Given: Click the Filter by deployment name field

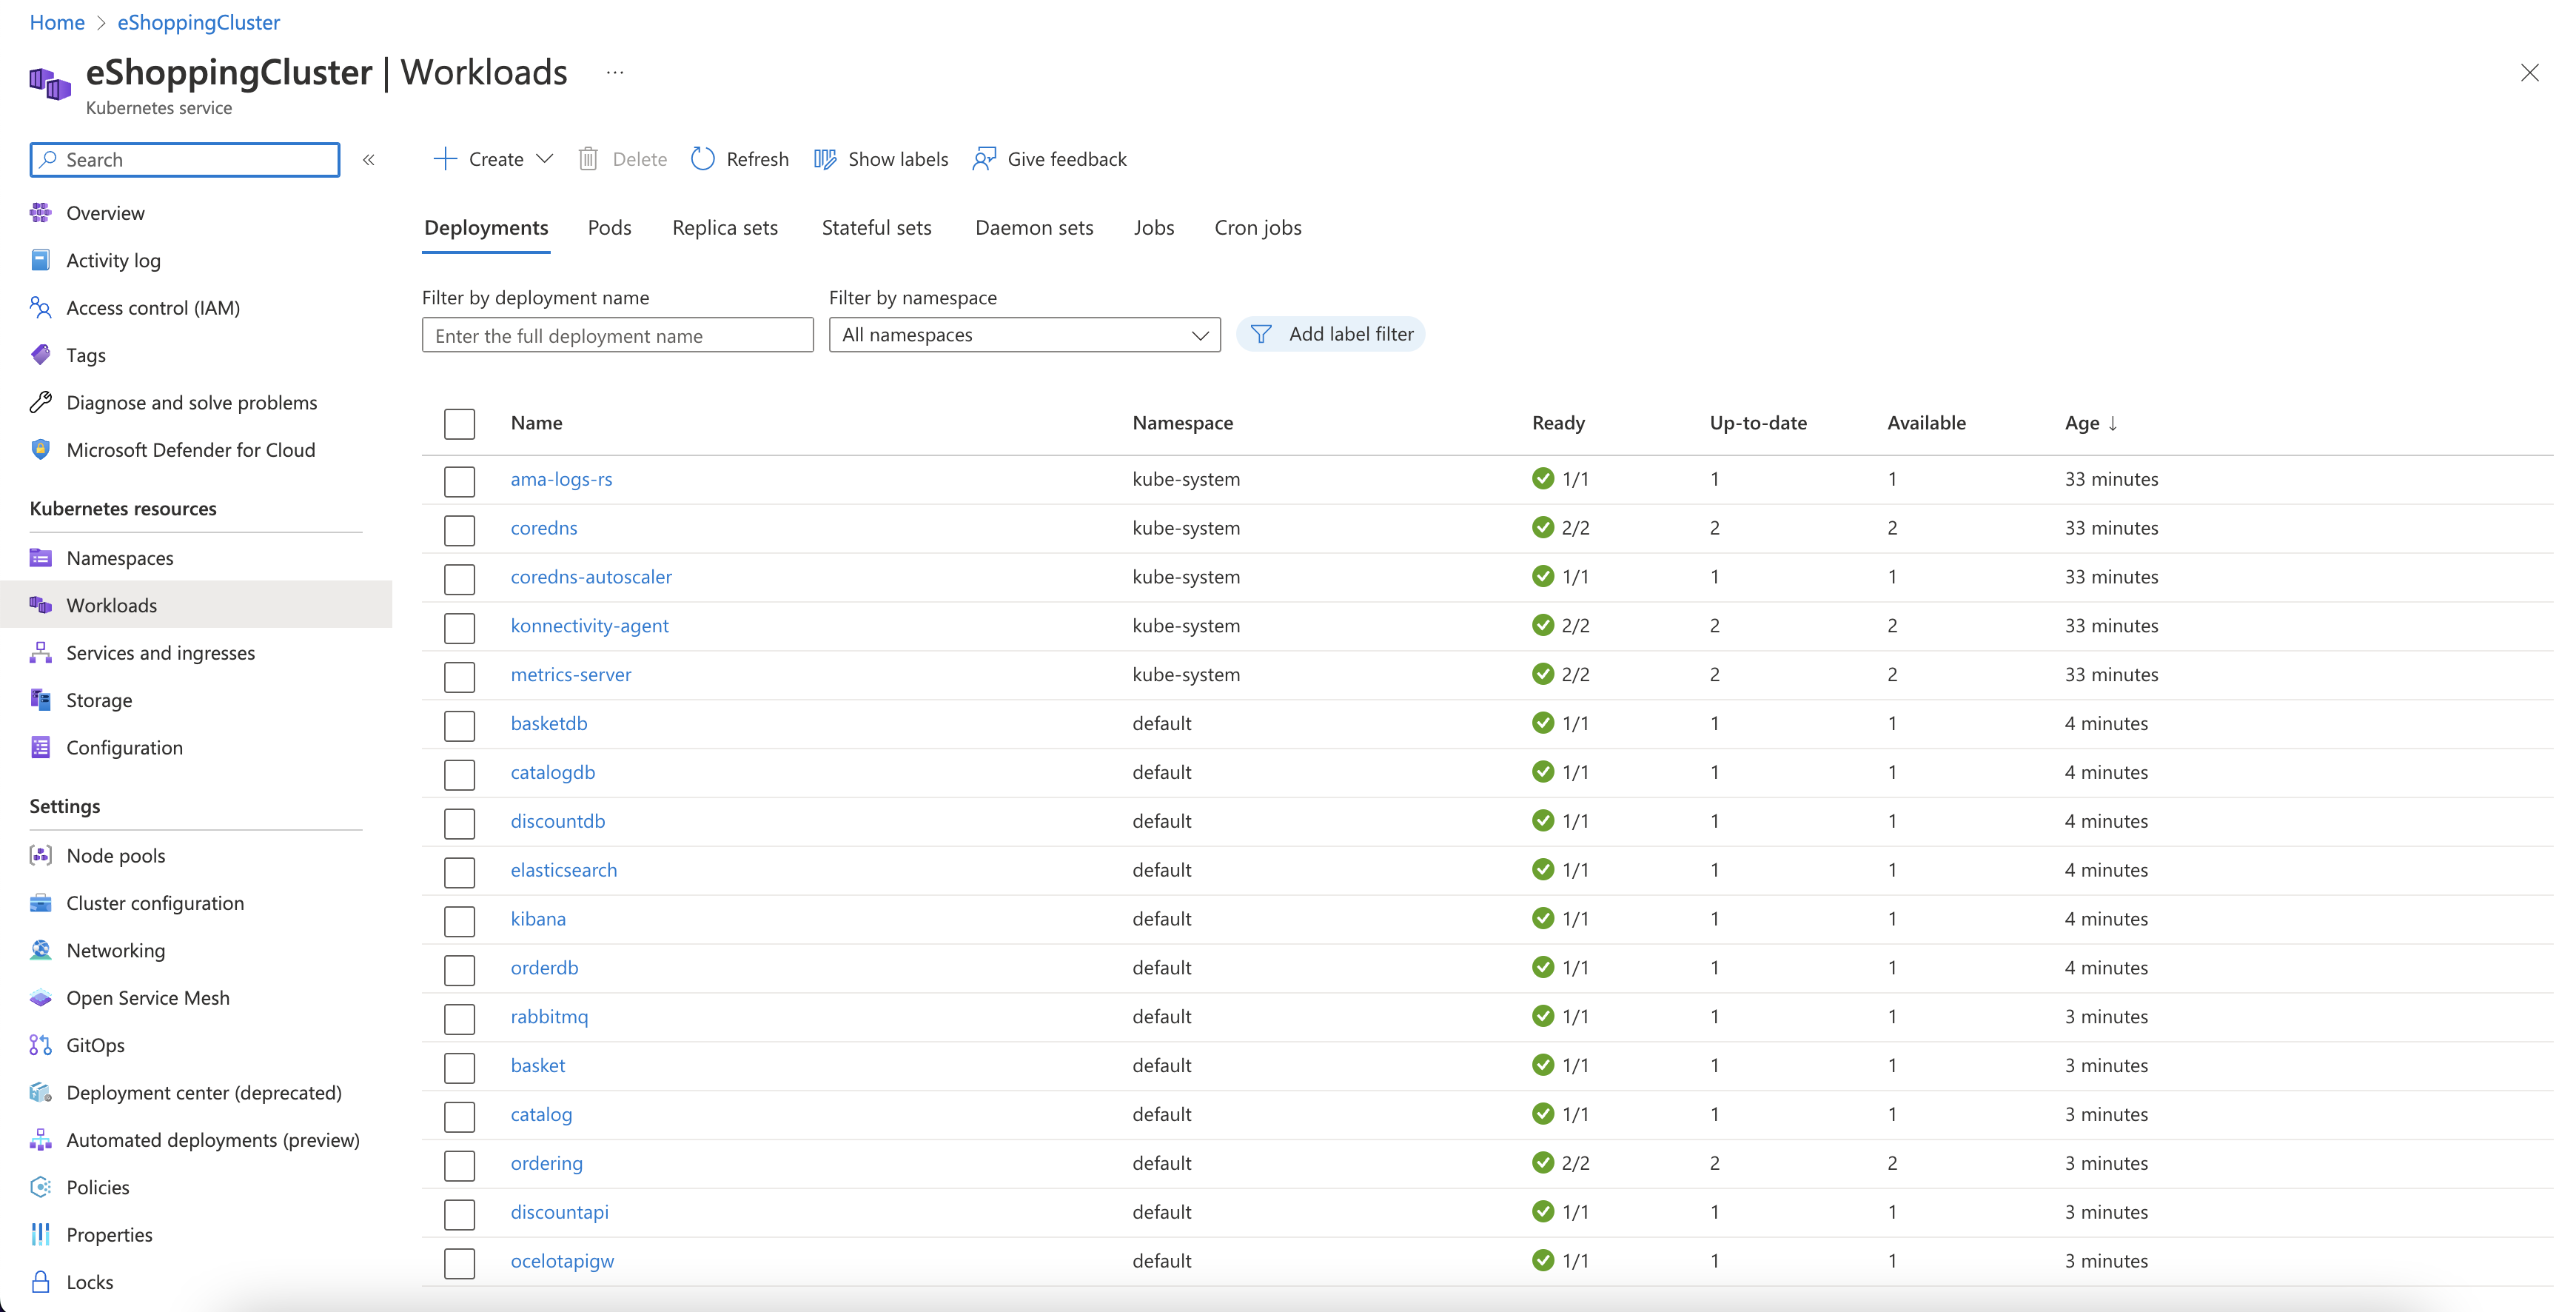Looking at the screenshot, I should point(617,335).
